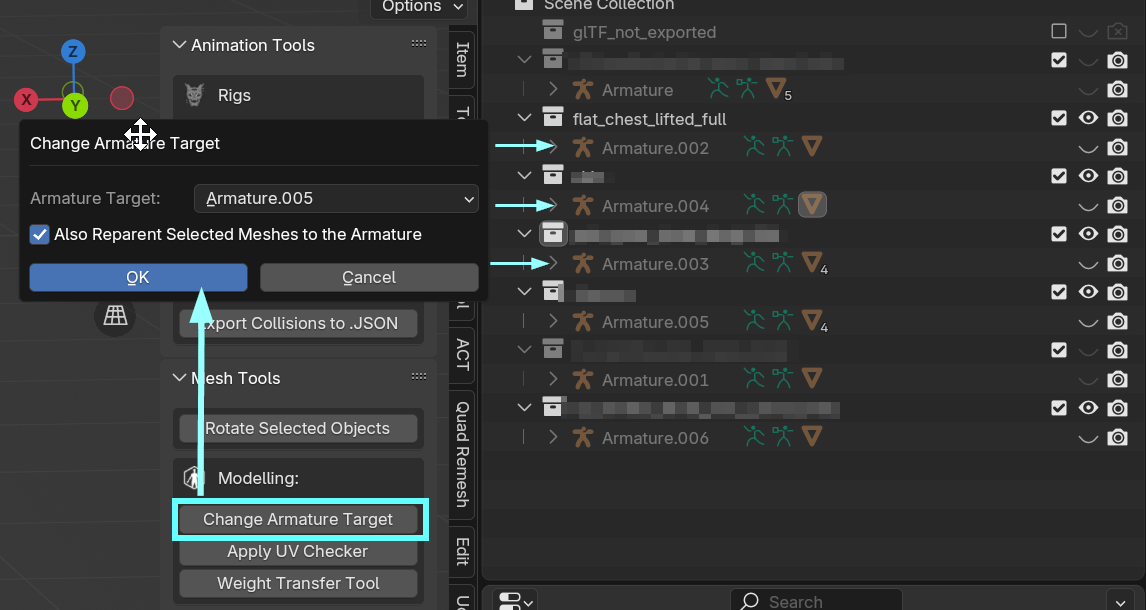Click camera render icon for Armature.005

[x=1118, y=322]
